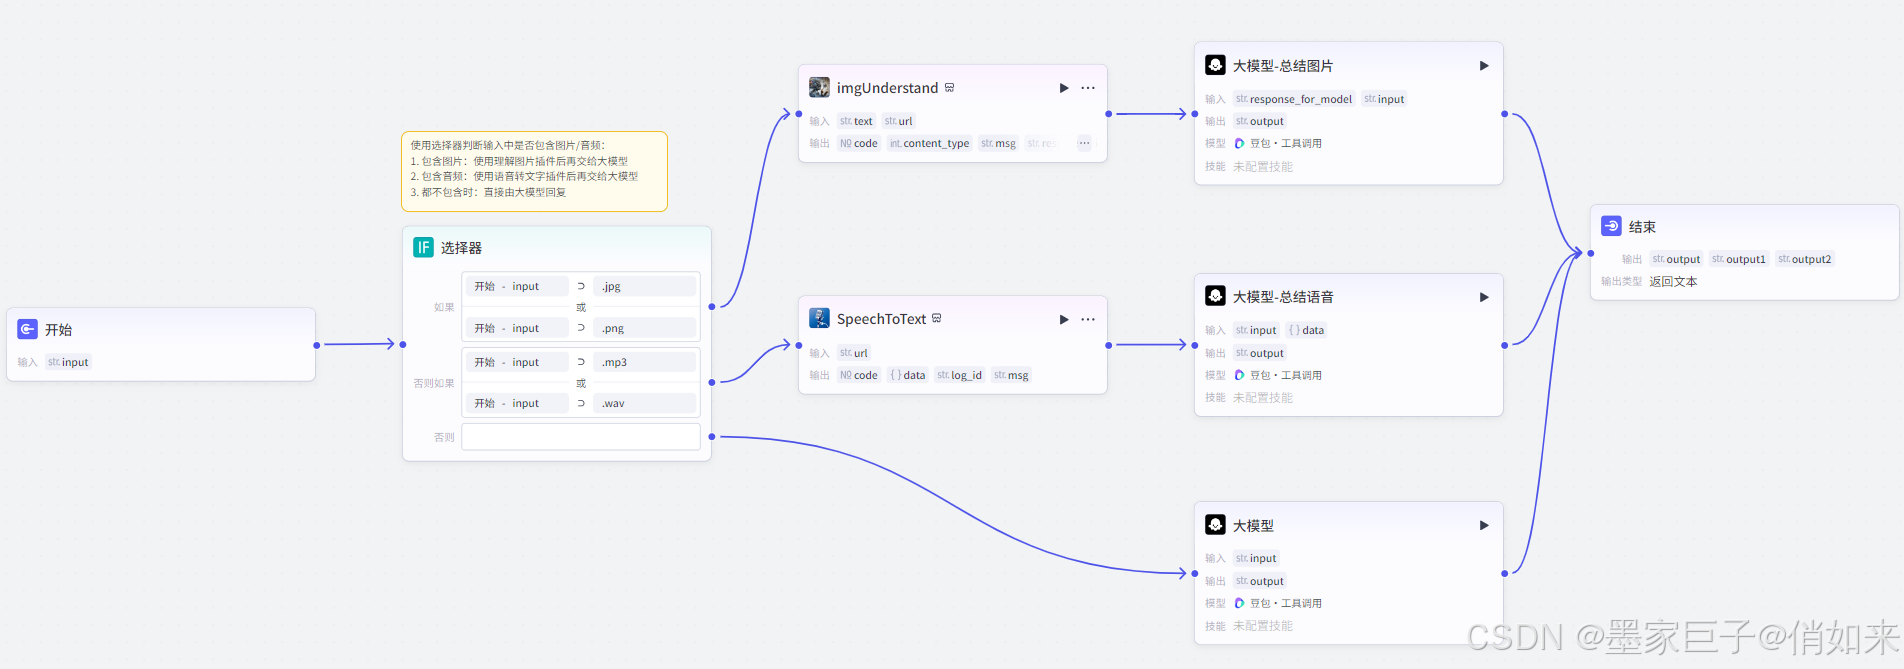Run the 大模型-总结语音 node

1484,297
